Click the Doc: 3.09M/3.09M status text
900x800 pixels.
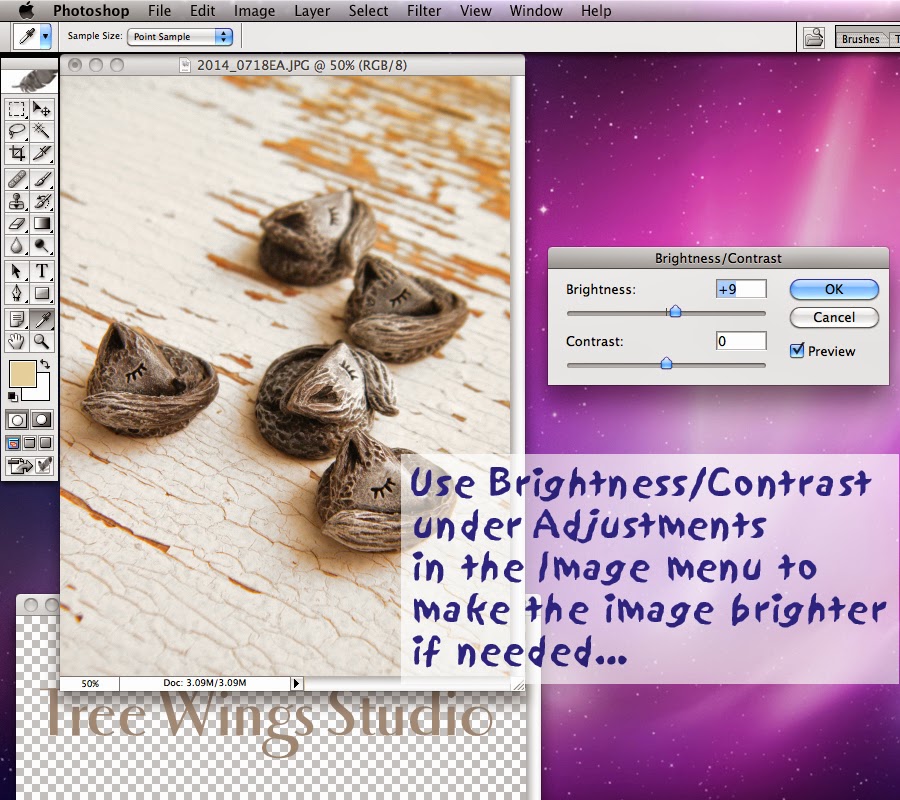point(205,683)
